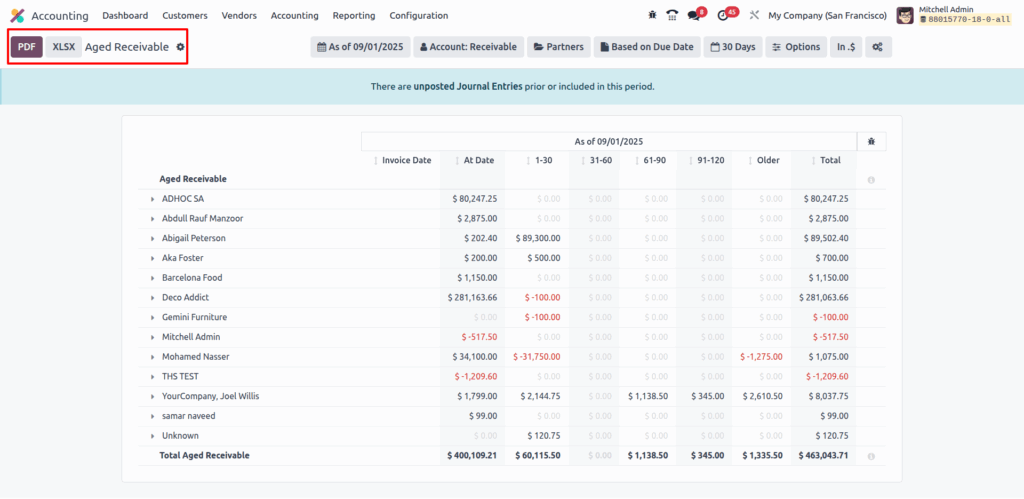Open Mitchell Admin user avatar
Image resolution: width=1024 pixels, height=499 pixels.
pyautogui.click(x=904, y=15)
